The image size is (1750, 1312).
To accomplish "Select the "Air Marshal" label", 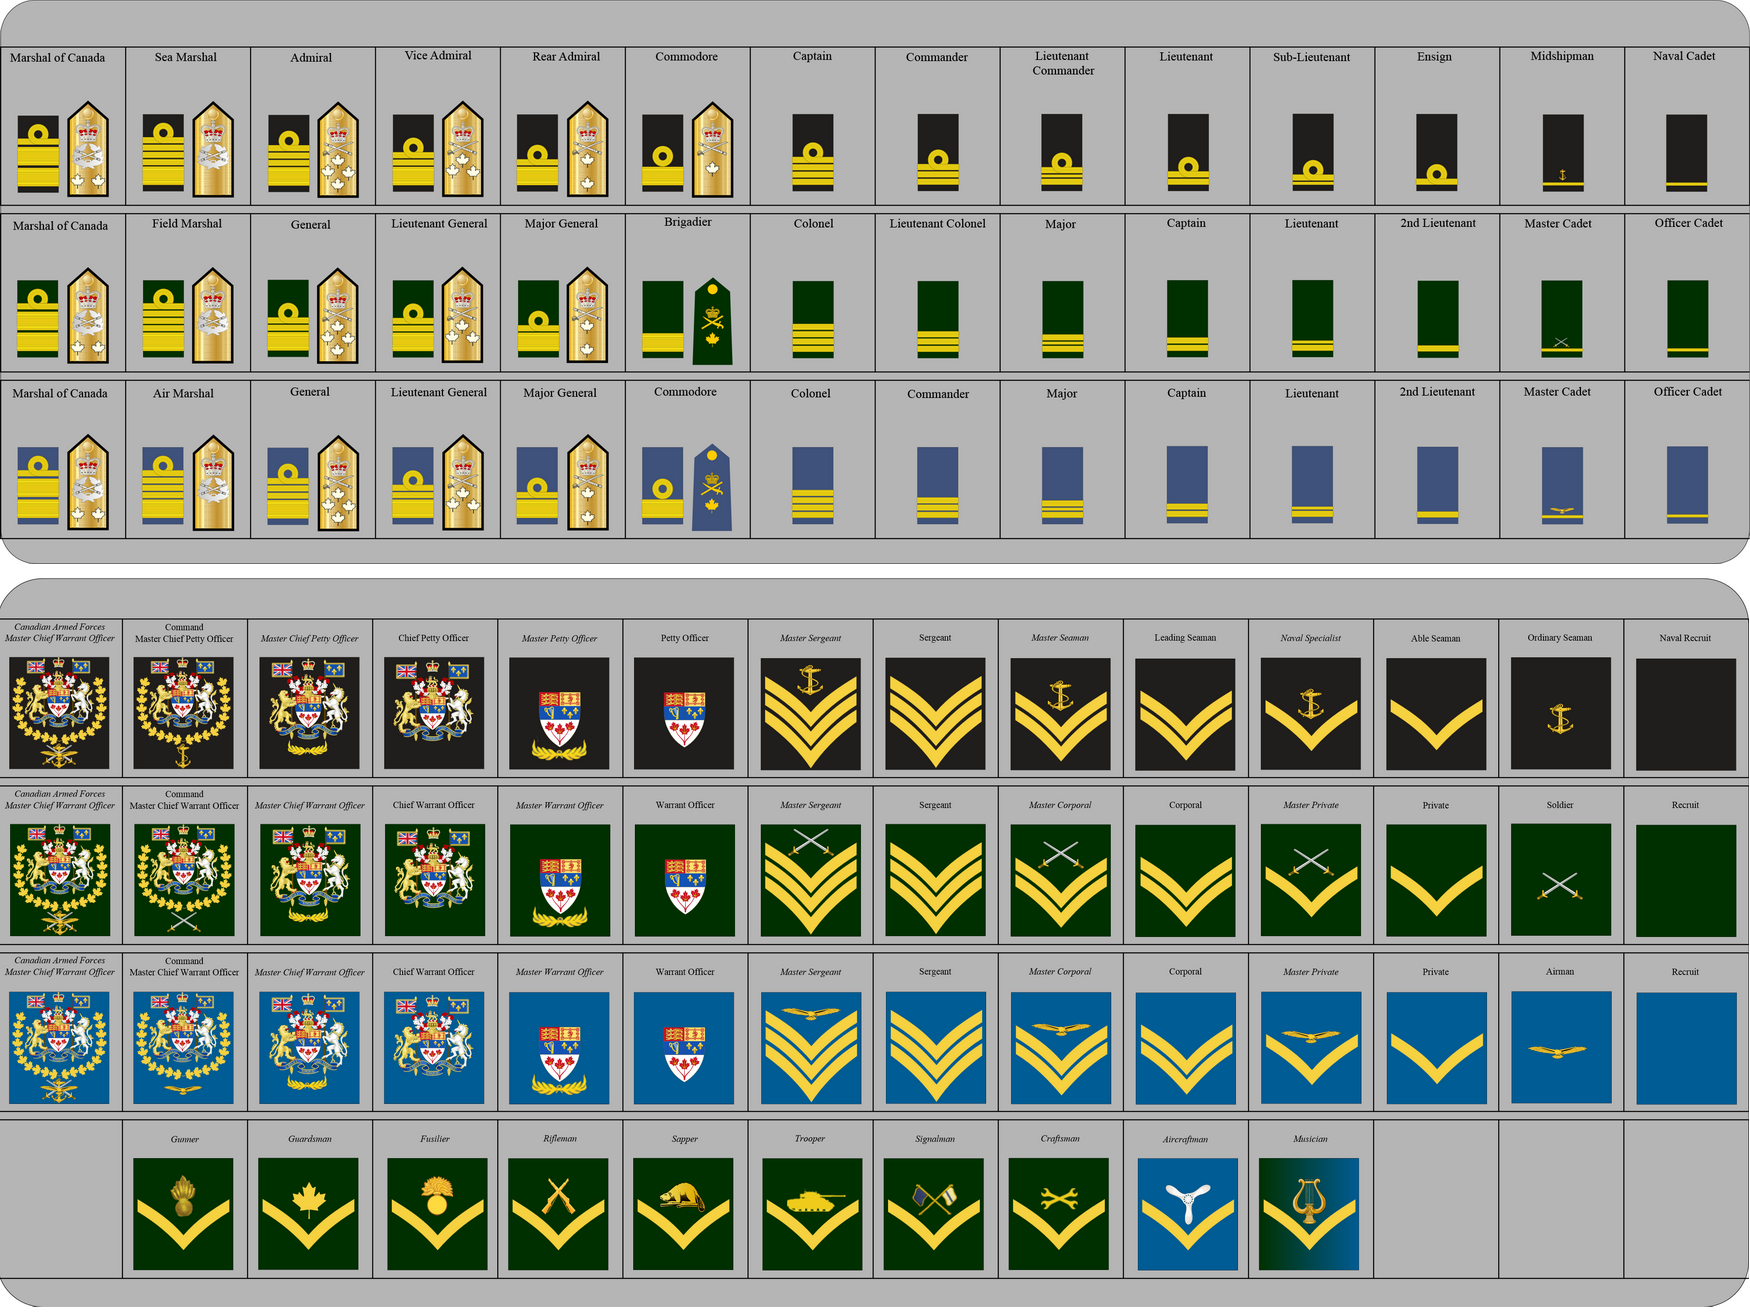I will tap(183, 394).
